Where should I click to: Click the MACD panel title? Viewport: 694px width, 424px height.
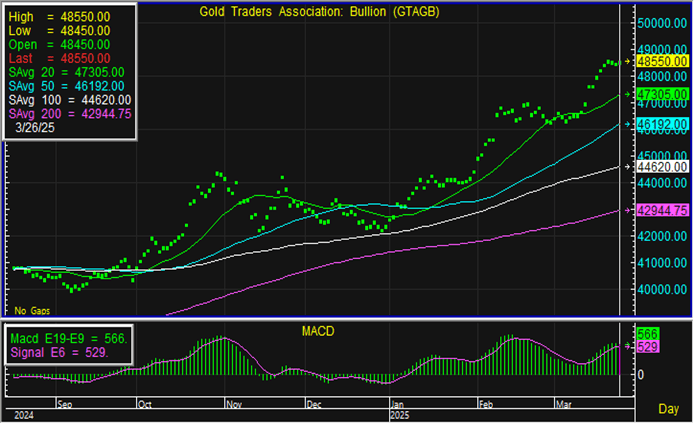[x=321, y=330]
